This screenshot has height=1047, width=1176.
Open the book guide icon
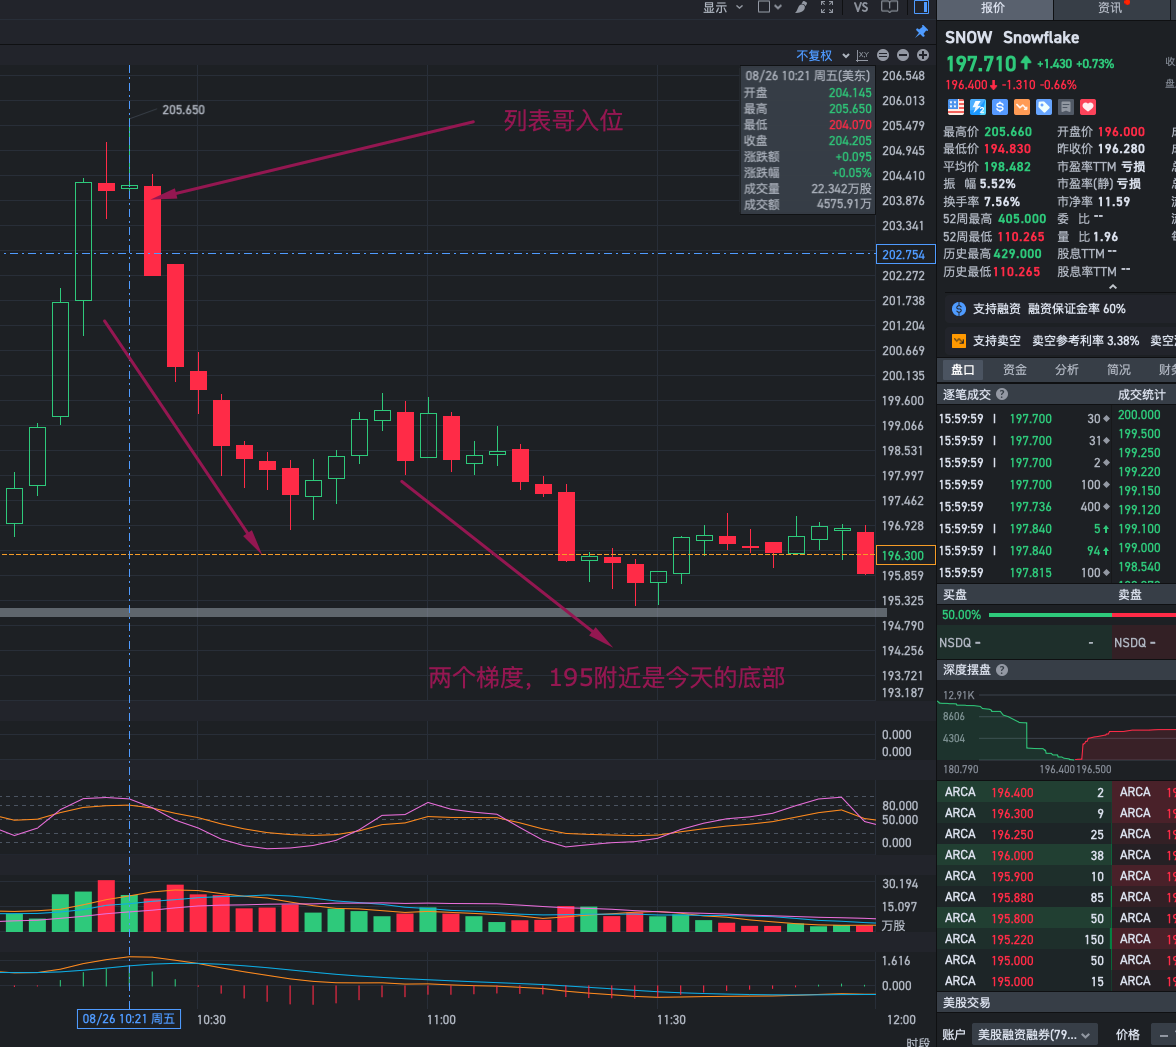click(890, 8)
